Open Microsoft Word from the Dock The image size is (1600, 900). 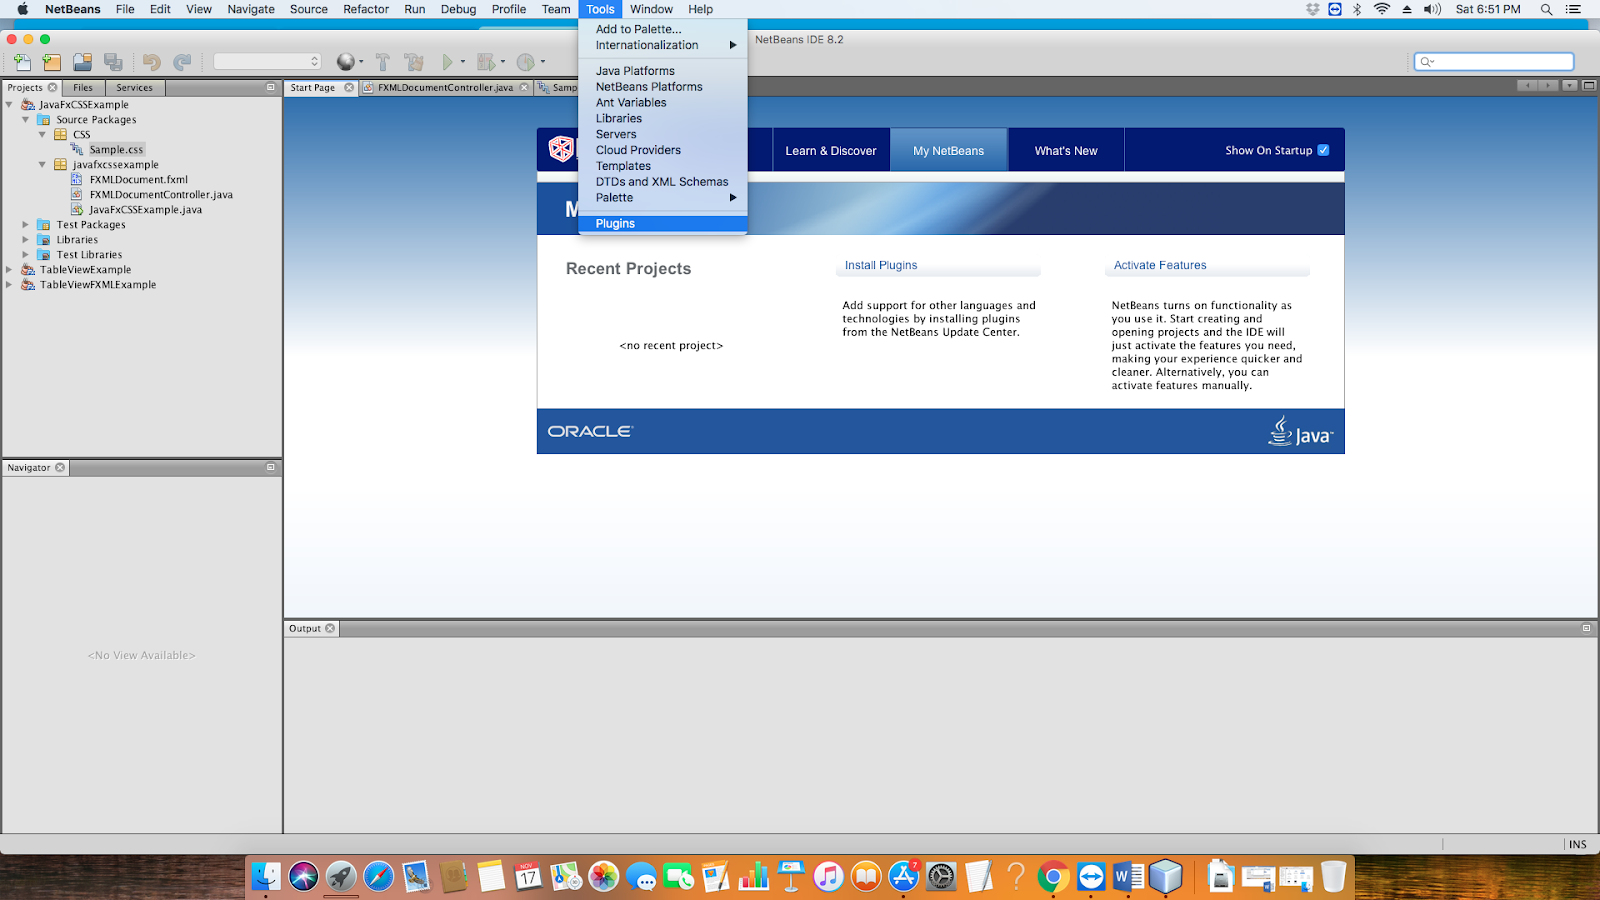(x=1128, y=877)
